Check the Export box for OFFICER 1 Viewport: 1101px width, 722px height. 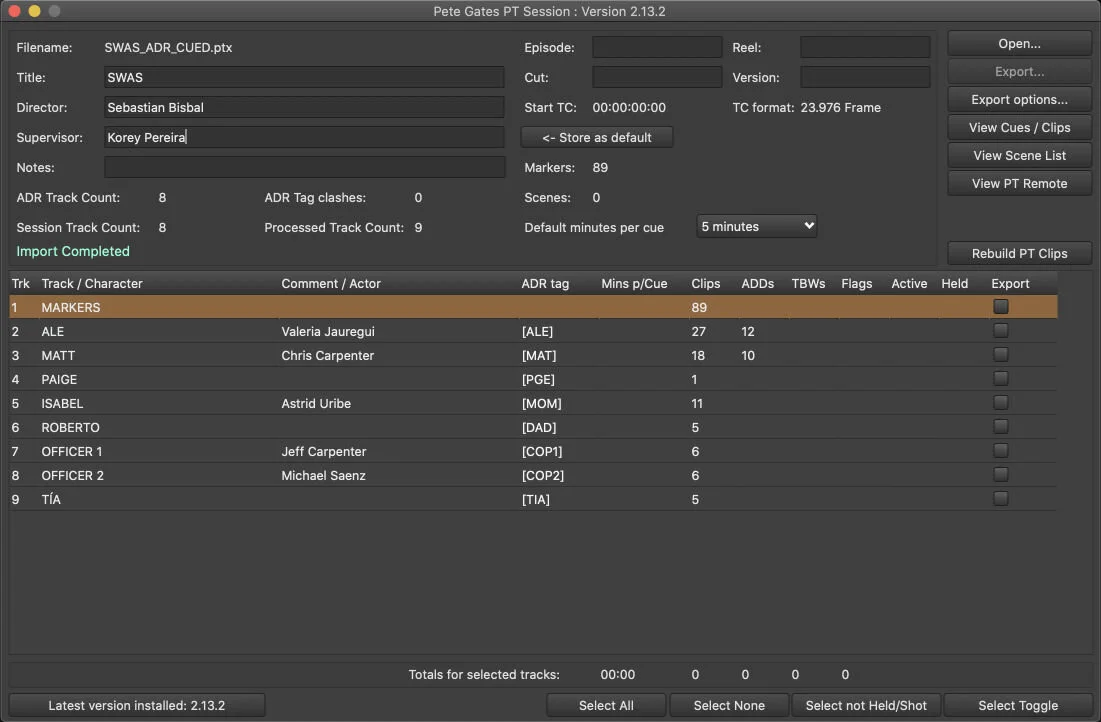tap(1001, 451)
